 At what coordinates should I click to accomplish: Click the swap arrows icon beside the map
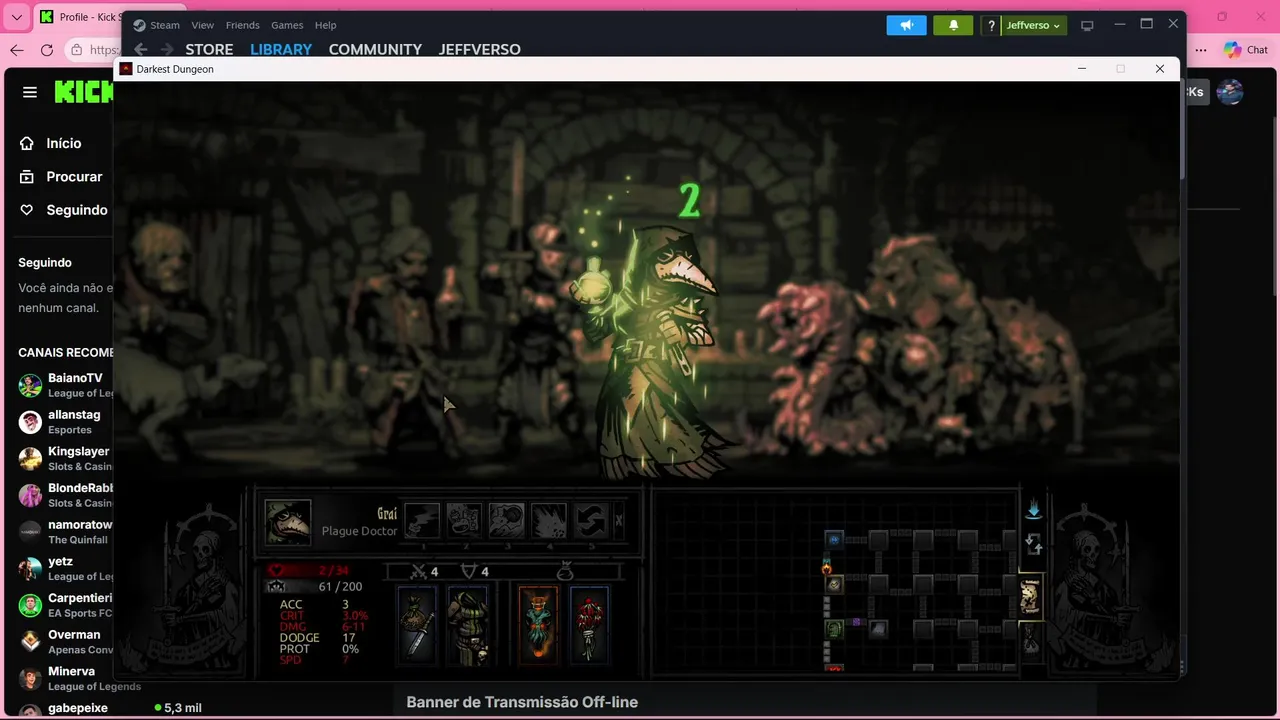1034,545
